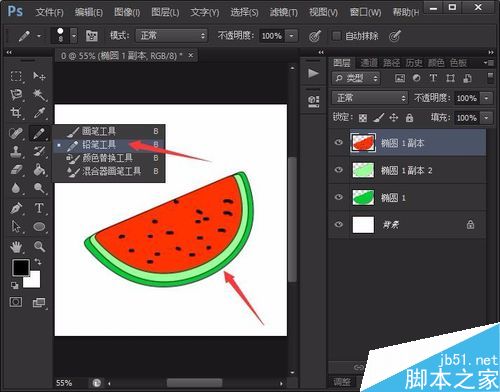
Task: Filter layers by smart object icon
Action: (x=467, y=78)
